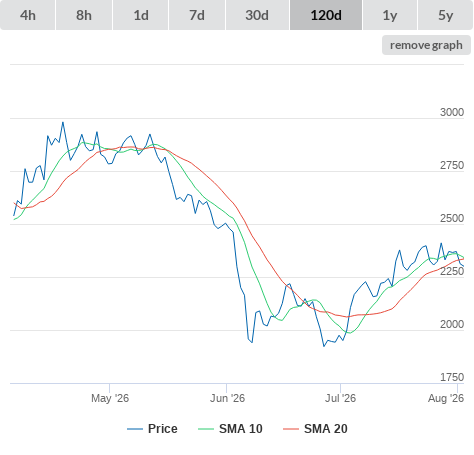Click the May '26 axis label
Image resolution: width=474 pixels, height=455 pixels.
(110, 398)
